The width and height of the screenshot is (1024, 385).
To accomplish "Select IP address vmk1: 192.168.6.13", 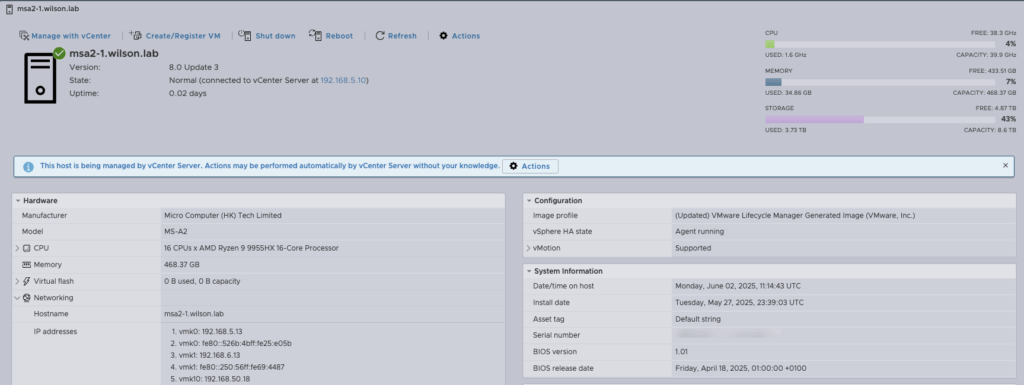I will (210, 355).
